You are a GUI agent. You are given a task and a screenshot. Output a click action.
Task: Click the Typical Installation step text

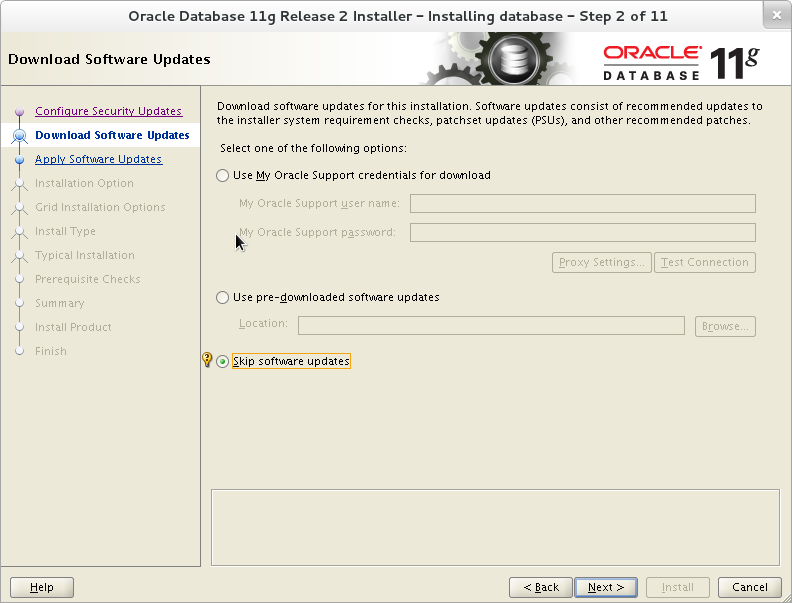point(85,255)
